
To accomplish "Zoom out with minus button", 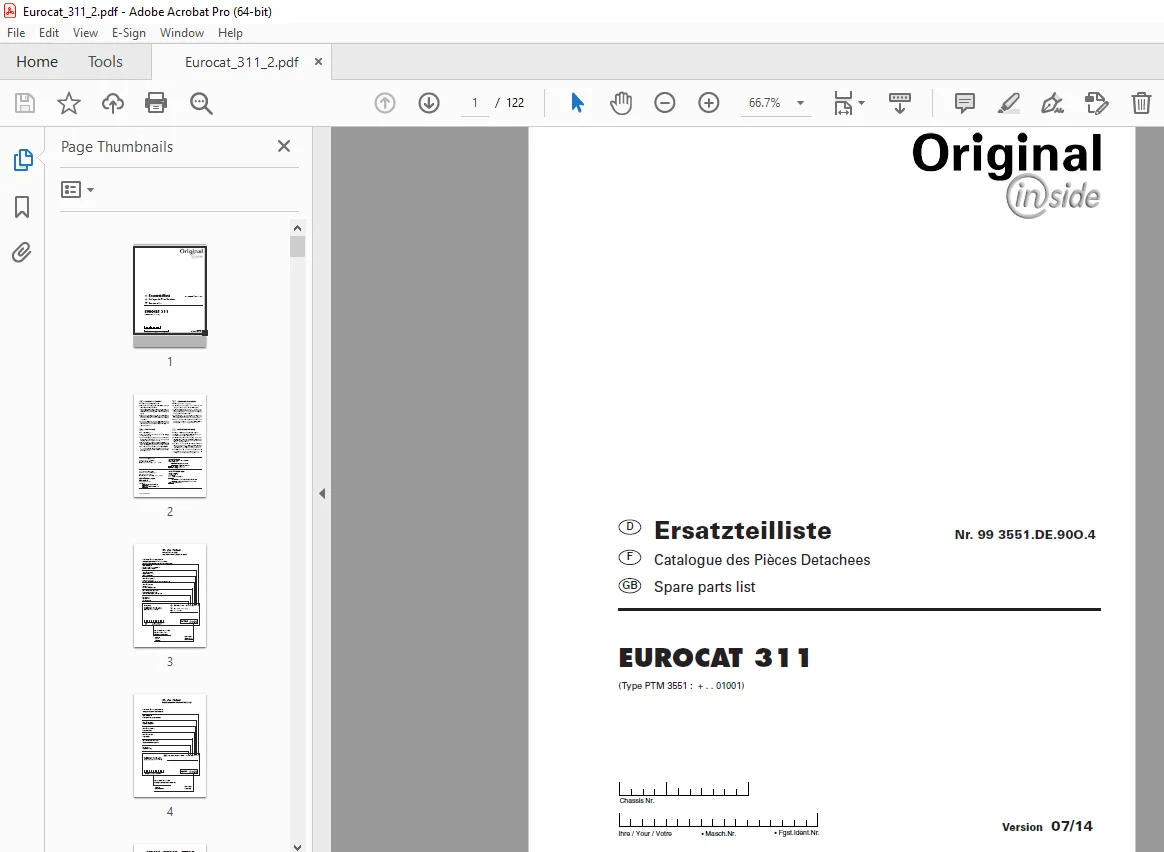I will pos(664,103).
